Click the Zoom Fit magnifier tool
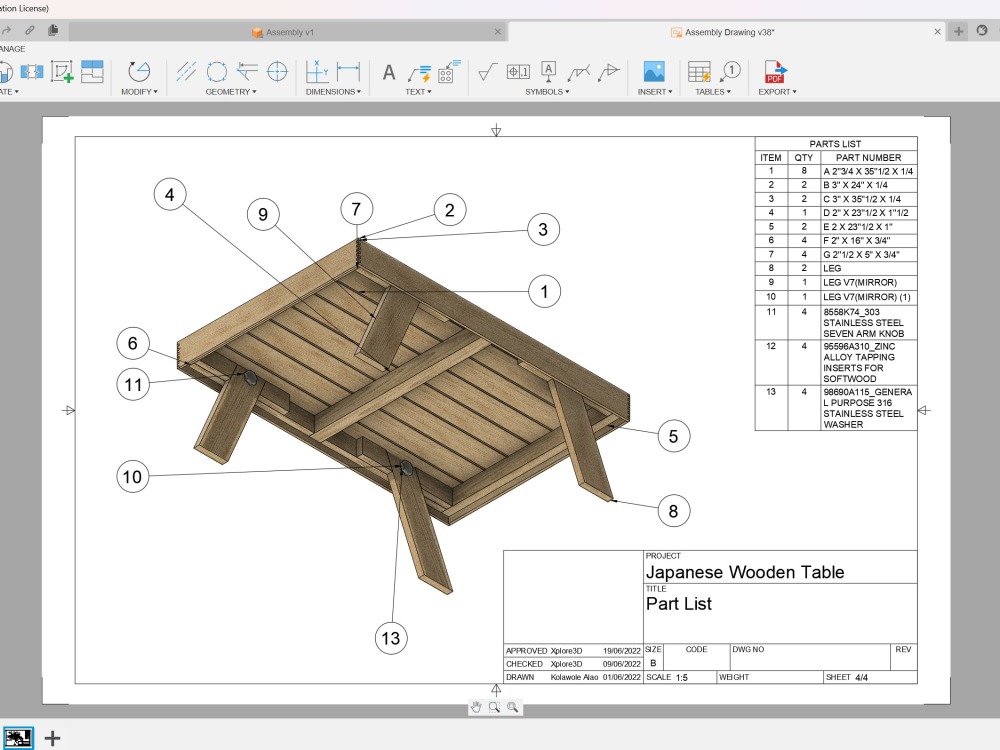Viewport: 1000px width, 750px height. coord(513,707)
